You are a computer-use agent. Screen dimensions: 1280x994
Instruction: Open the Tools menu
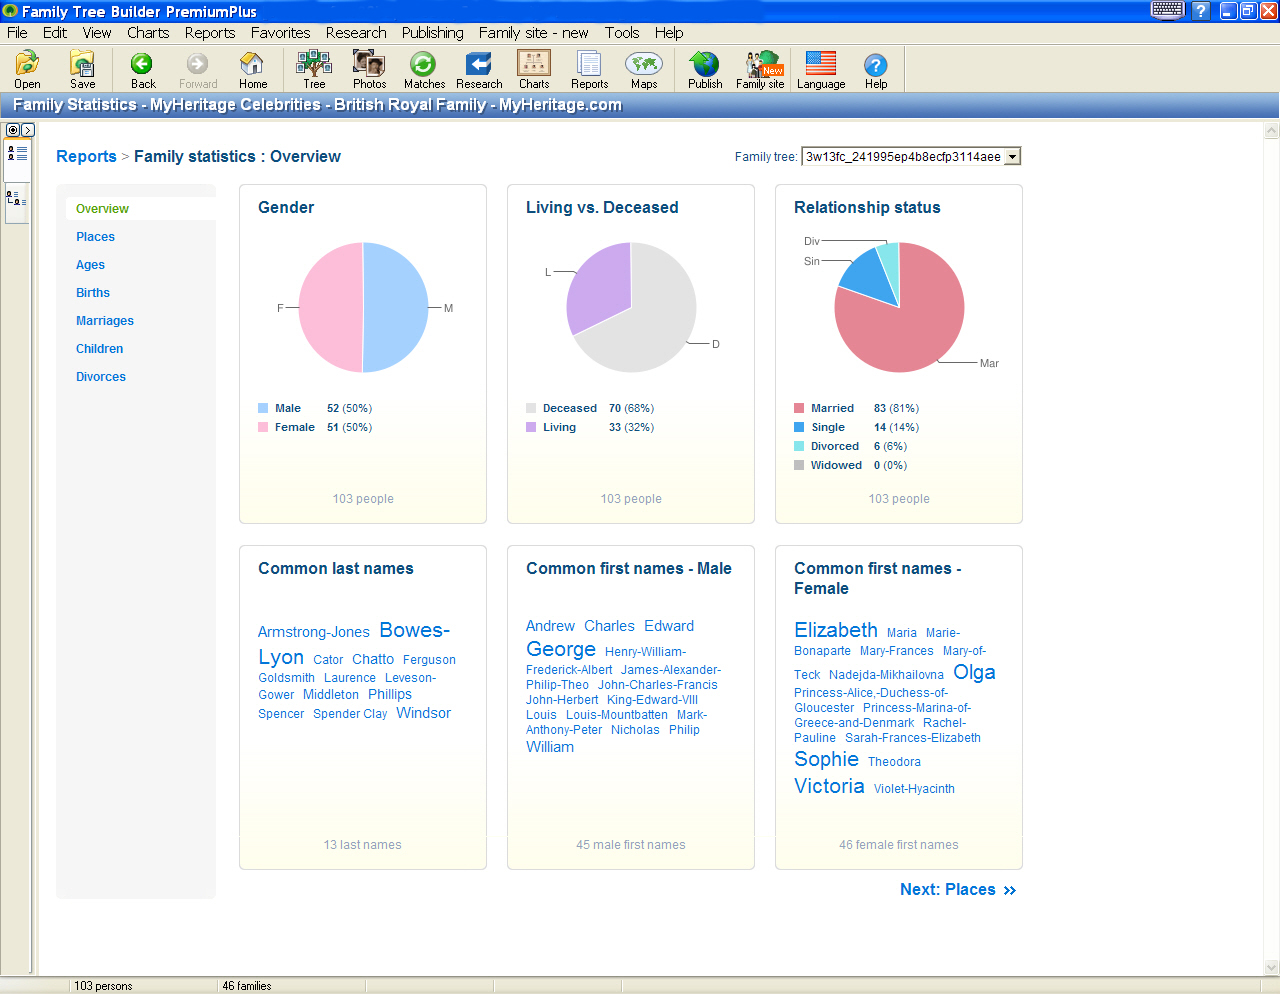(622, 33)
